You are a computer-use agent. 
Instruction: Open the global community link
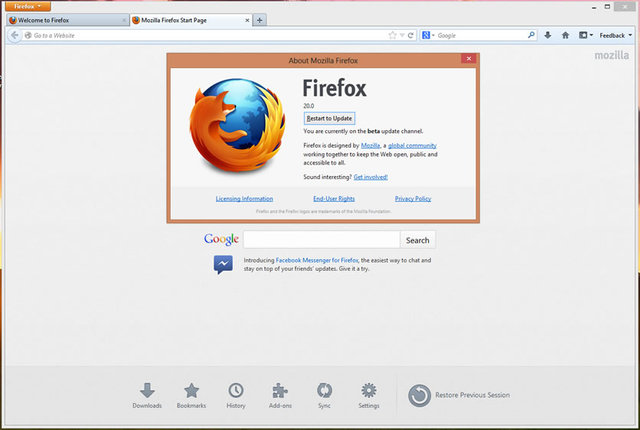[x=412, y=146]
